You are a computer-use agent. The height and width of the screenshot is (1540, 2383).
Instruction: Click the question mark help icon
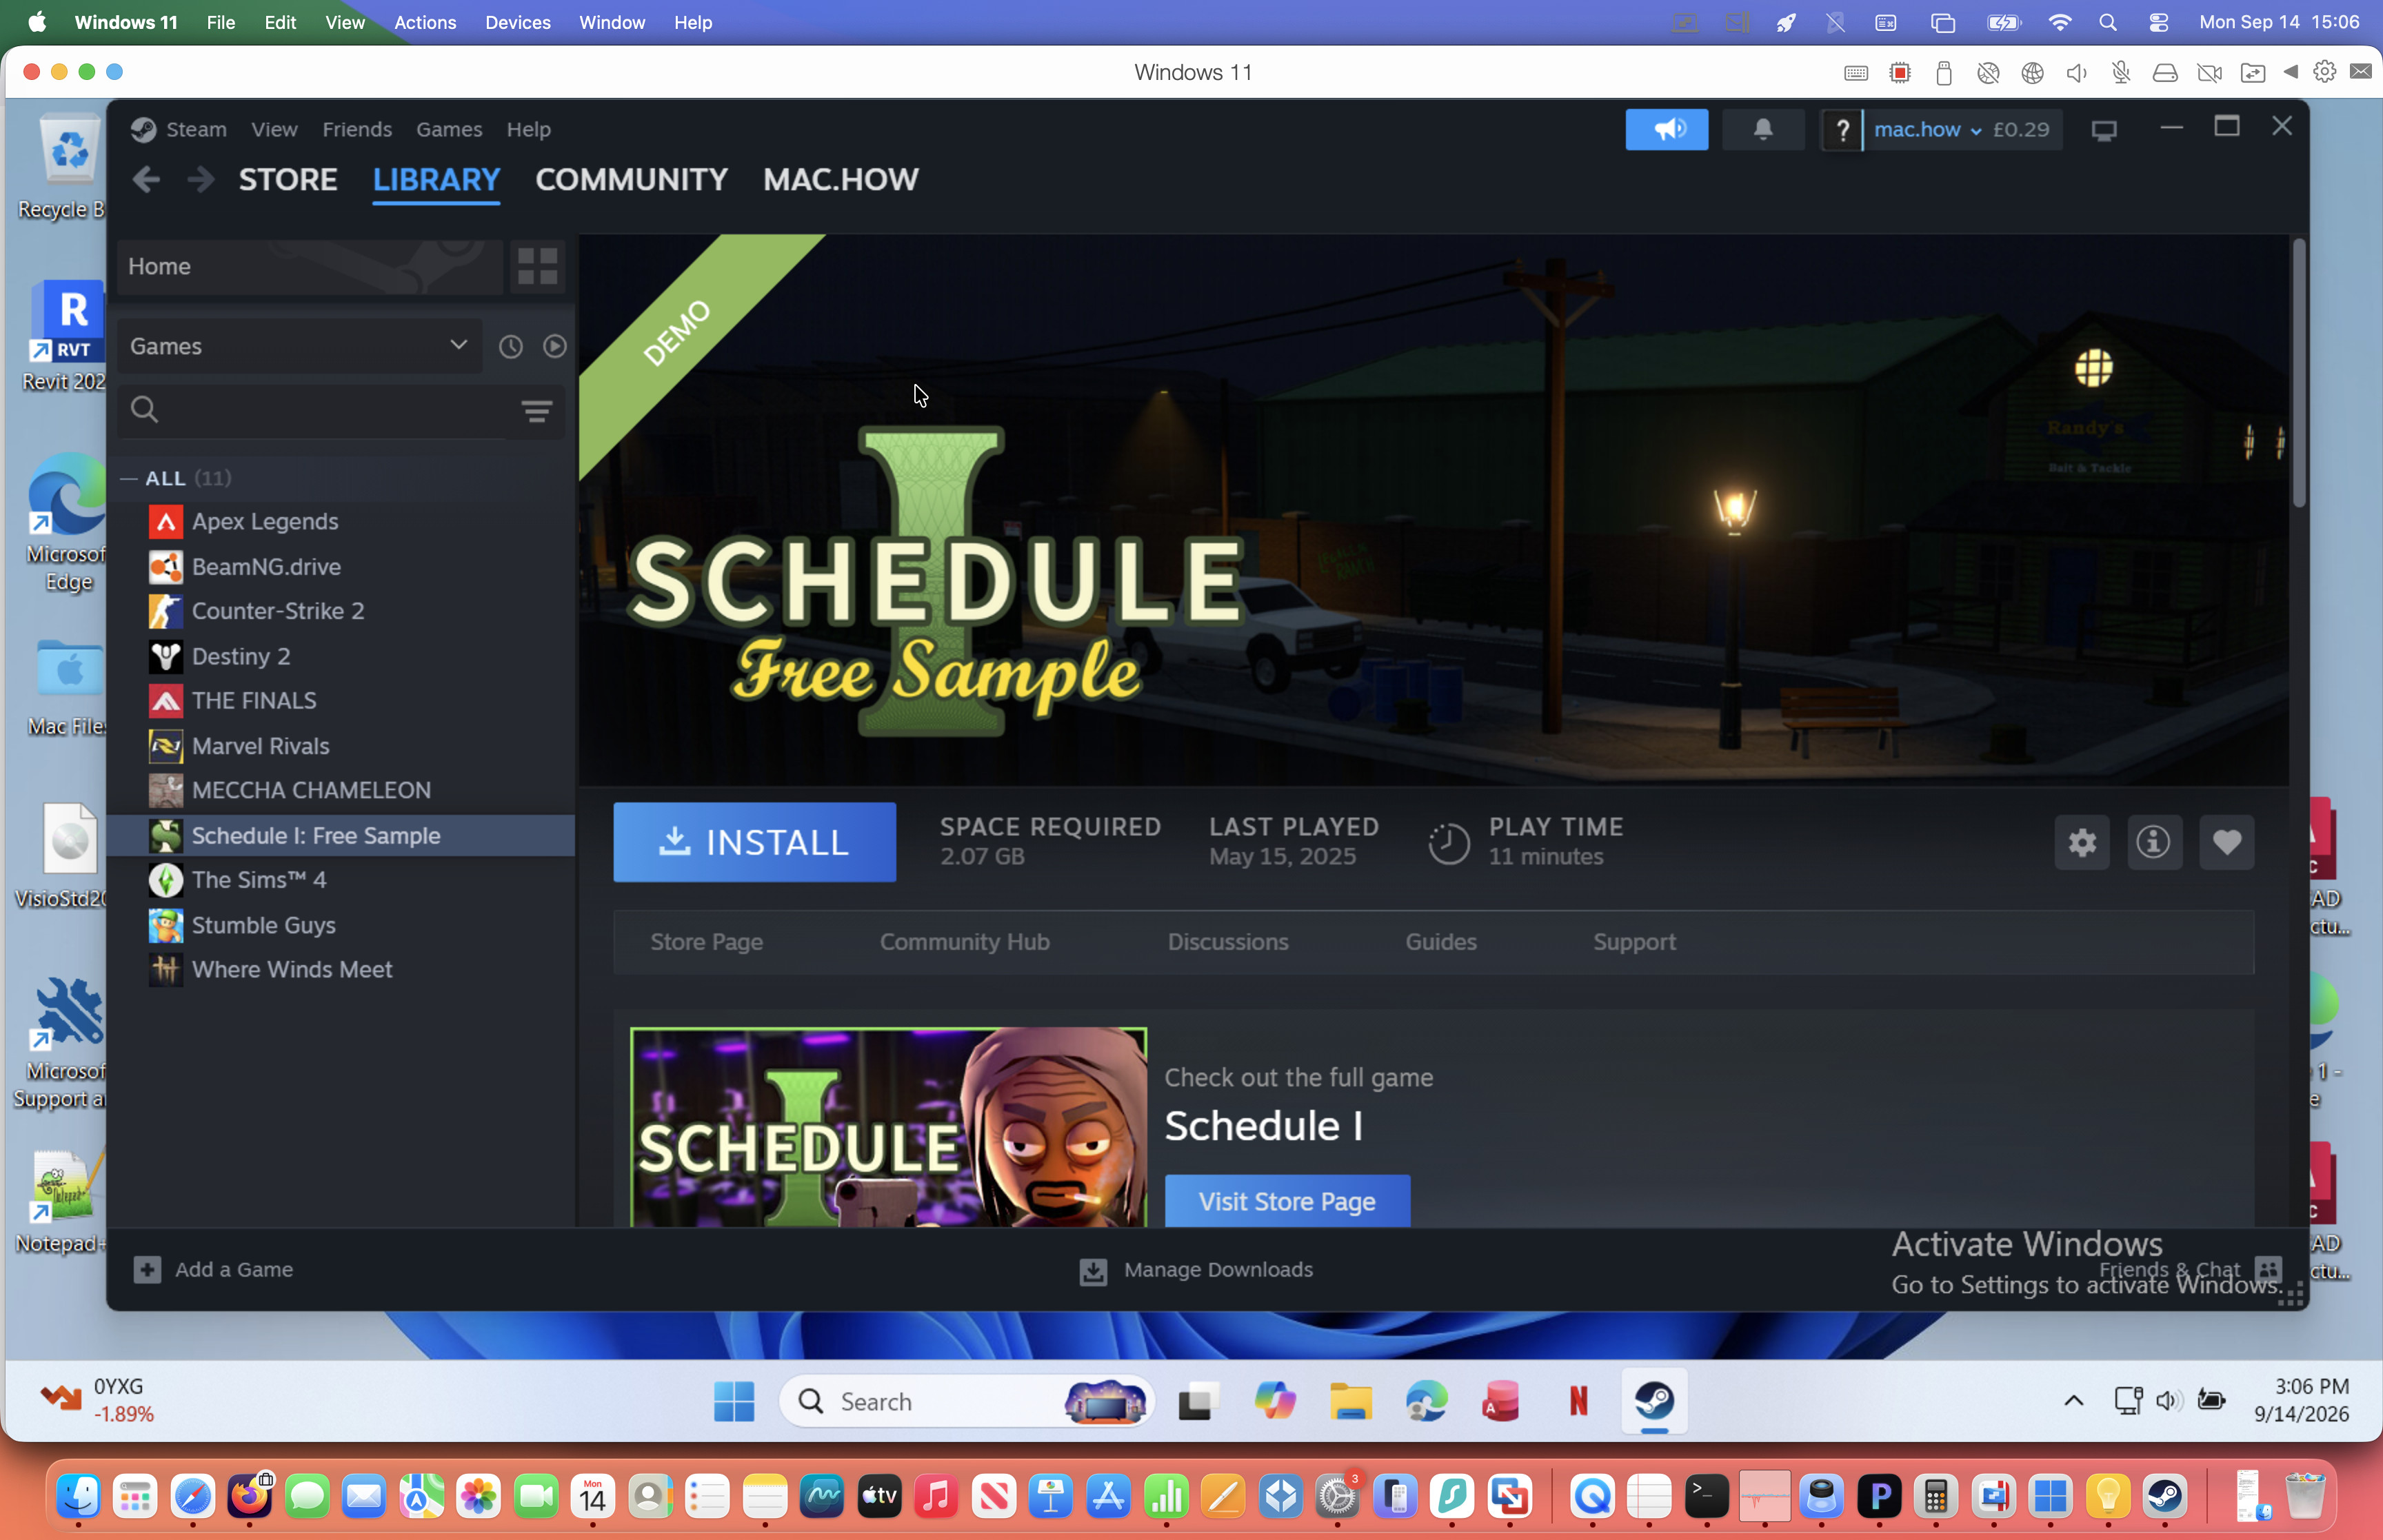click(x=1842, y=130)
